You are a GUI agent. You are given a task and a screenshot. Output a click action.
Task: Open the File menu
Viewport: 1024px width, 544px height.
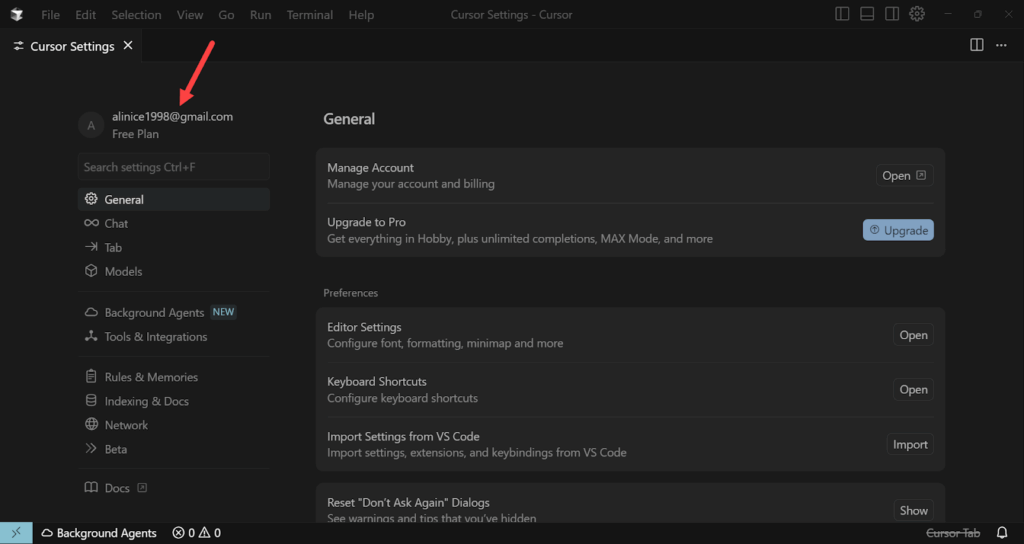tap(50, 14)
